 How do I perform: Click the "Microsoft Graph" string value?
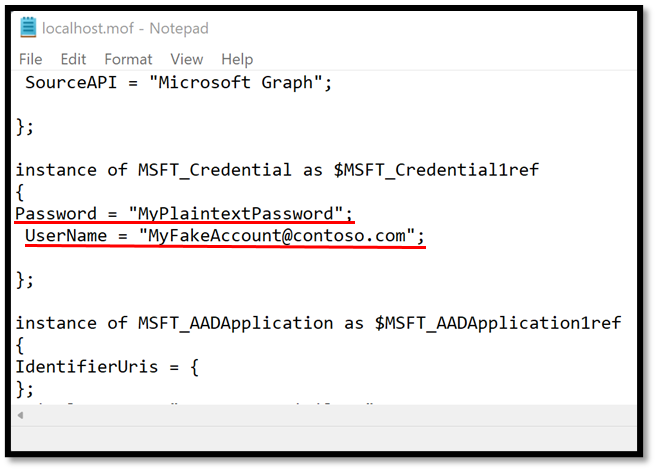[236, 82]
